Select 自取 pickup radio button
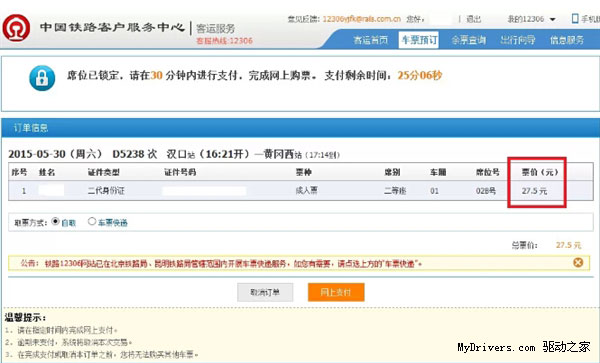The width and height of the screenshot is (600, 363). 55,221
